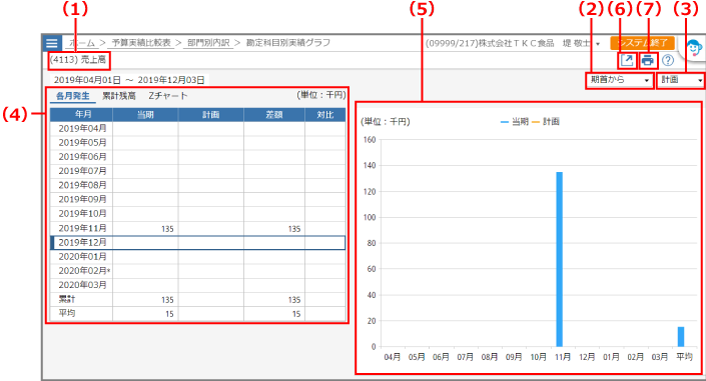Switch to the 累計残高 tab

coord(119,96)
